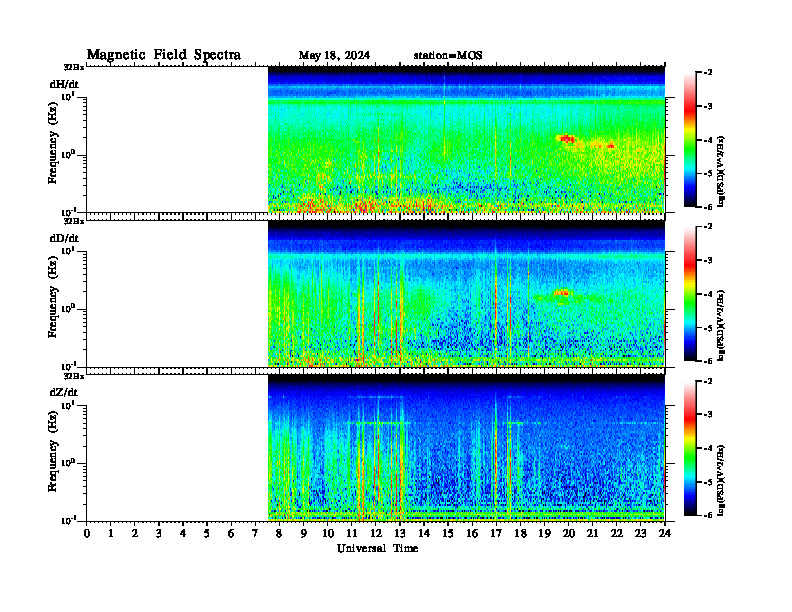792x612 pixels.
Task: Click the log(PSD) label beside dZ/dt color bar
Action: (x=721, y=480)
